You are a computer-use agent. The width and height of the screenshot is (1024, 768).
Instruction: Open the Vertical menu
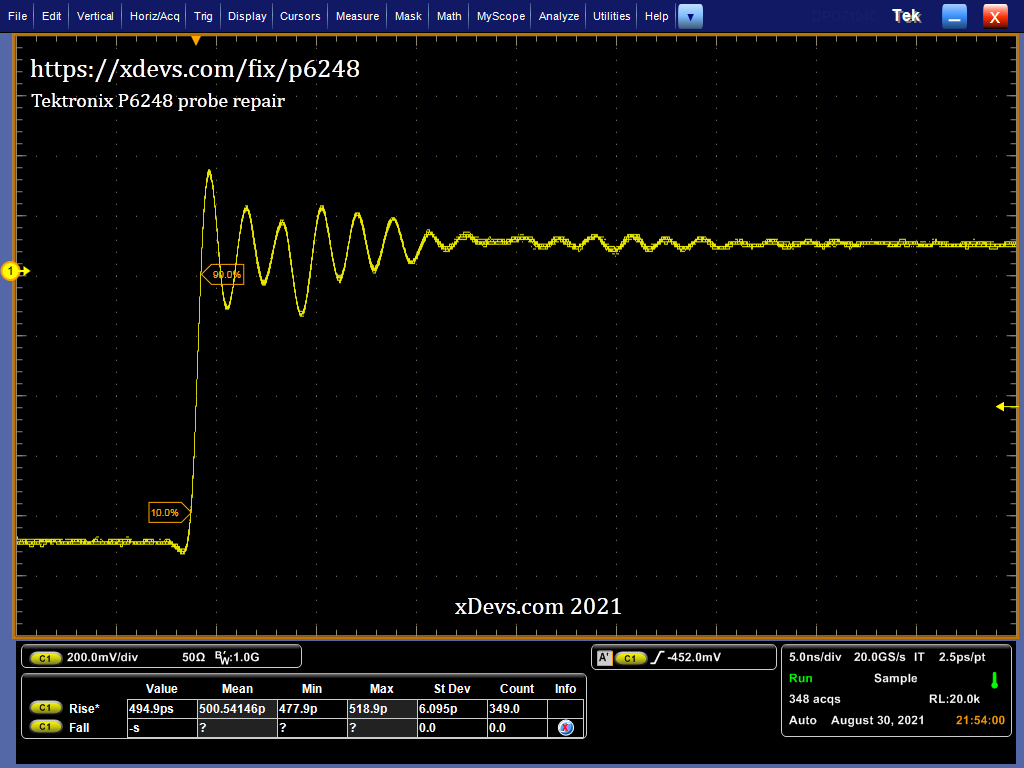[95, 16]
